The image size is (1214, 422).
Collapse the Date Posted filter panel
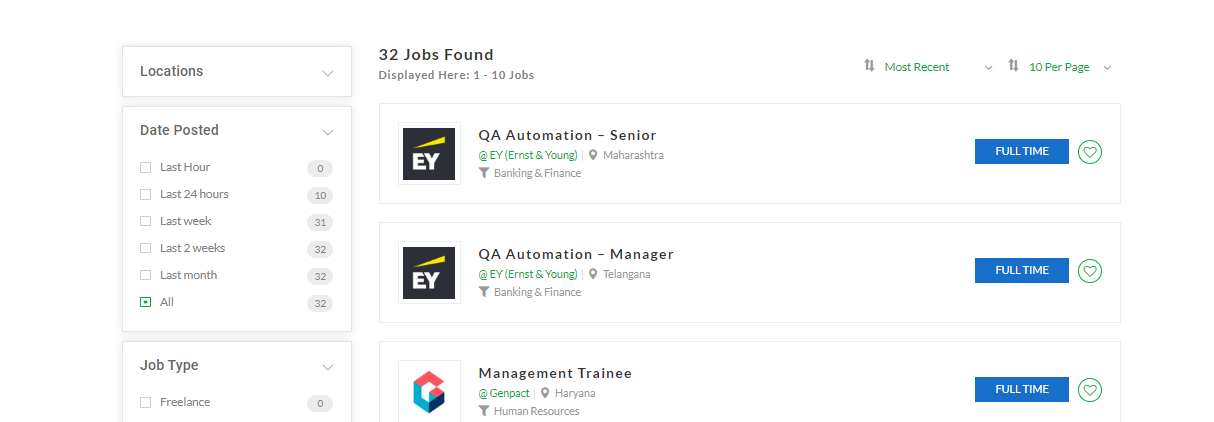coord(327,132)
